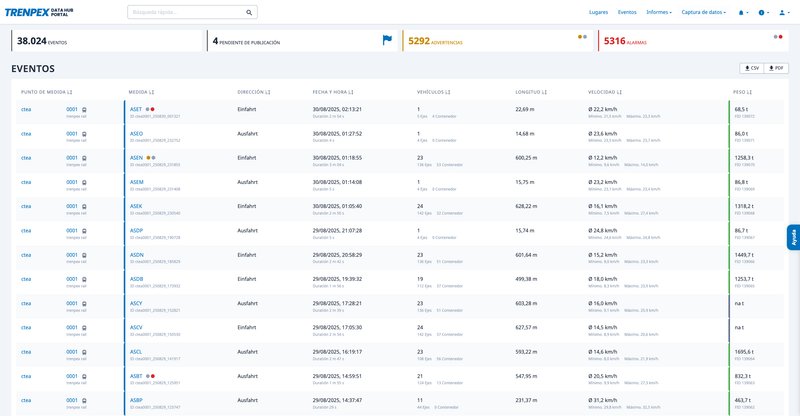Screen dimensions: 800x416
Task: Click train icon in ASDP row
Action: 84,231
